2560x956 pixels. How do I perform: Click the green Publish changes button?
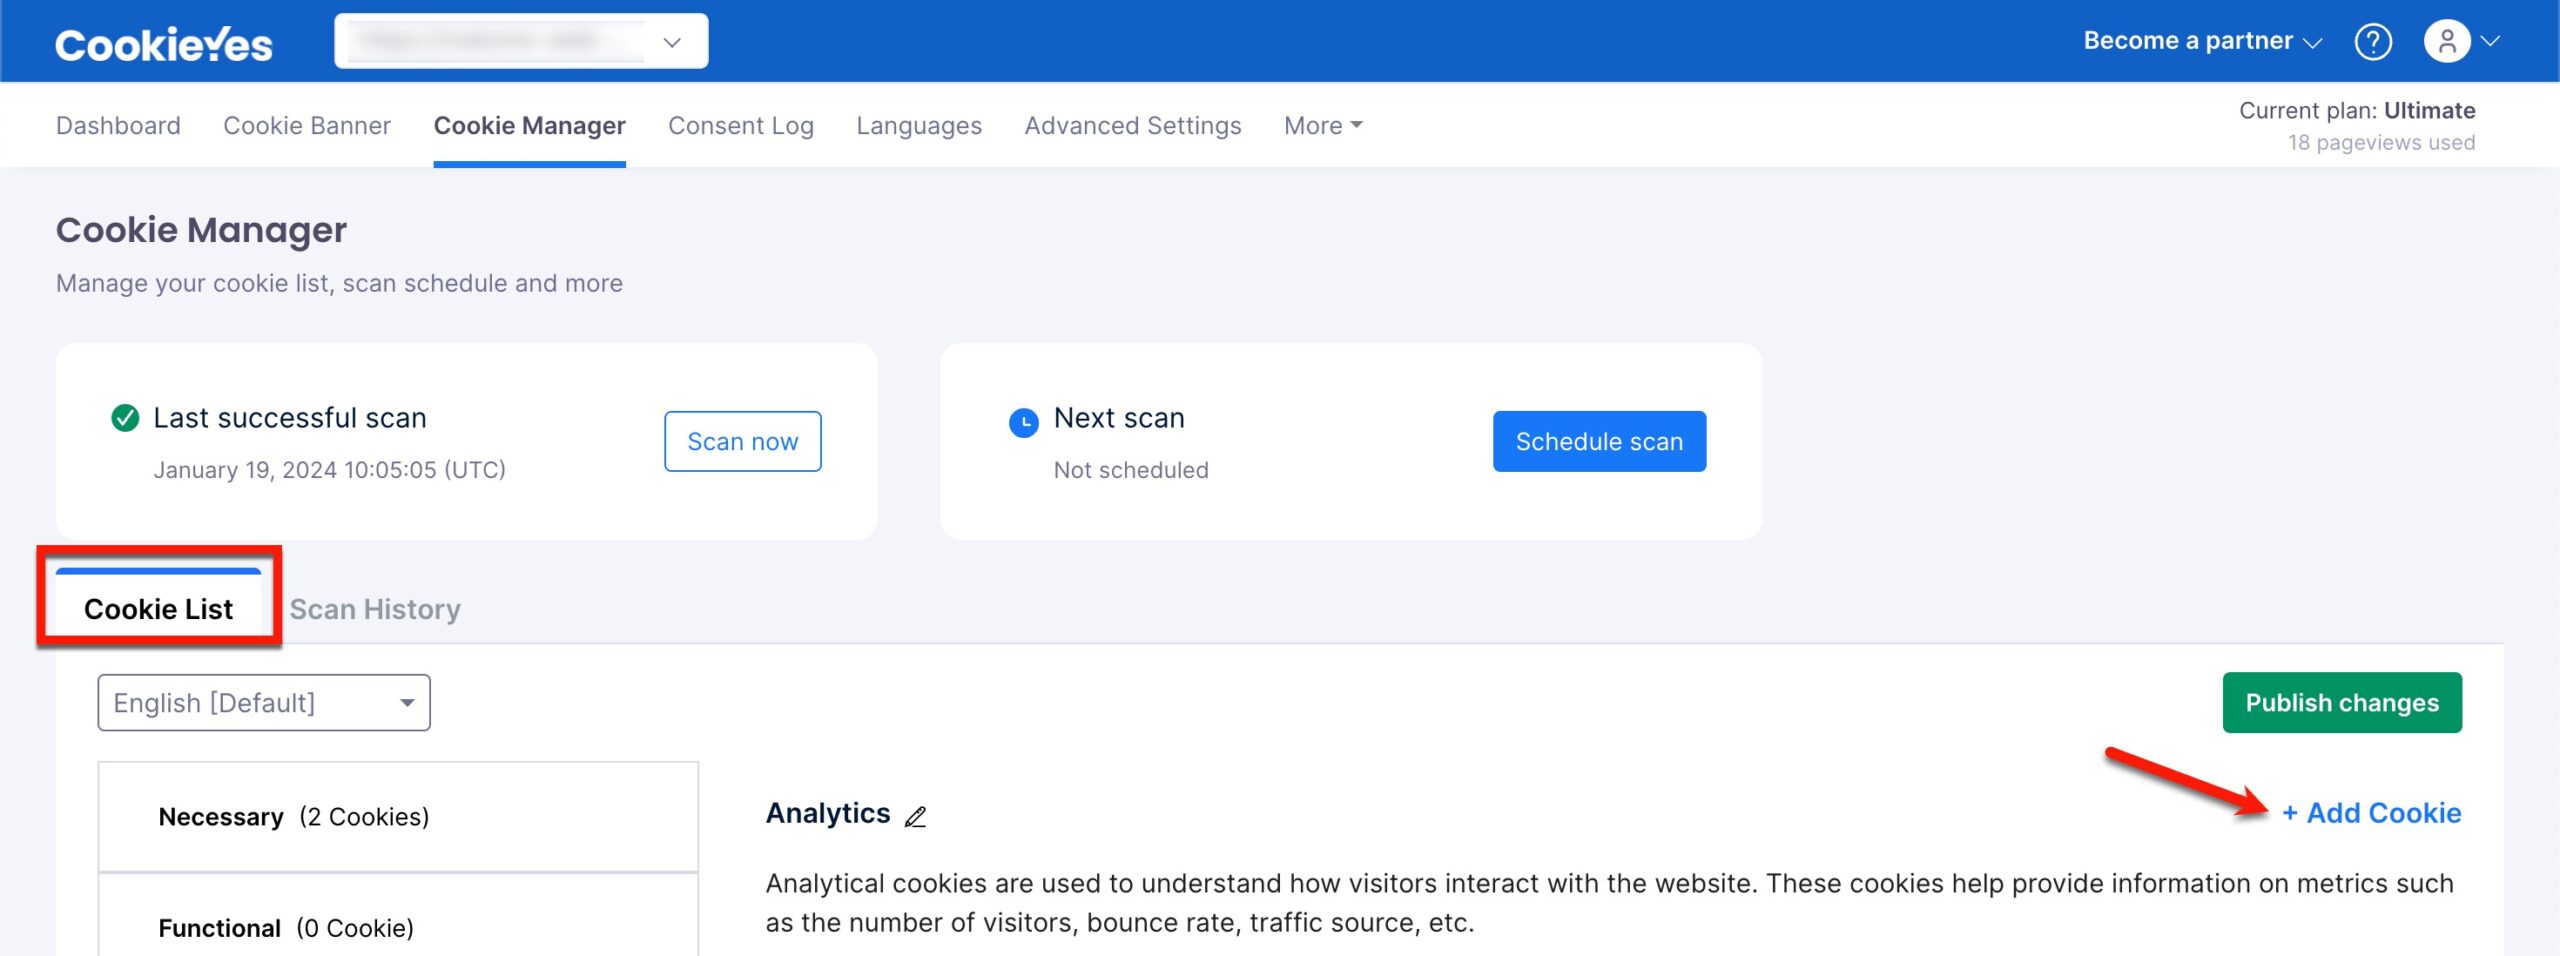click(2342, 703)
